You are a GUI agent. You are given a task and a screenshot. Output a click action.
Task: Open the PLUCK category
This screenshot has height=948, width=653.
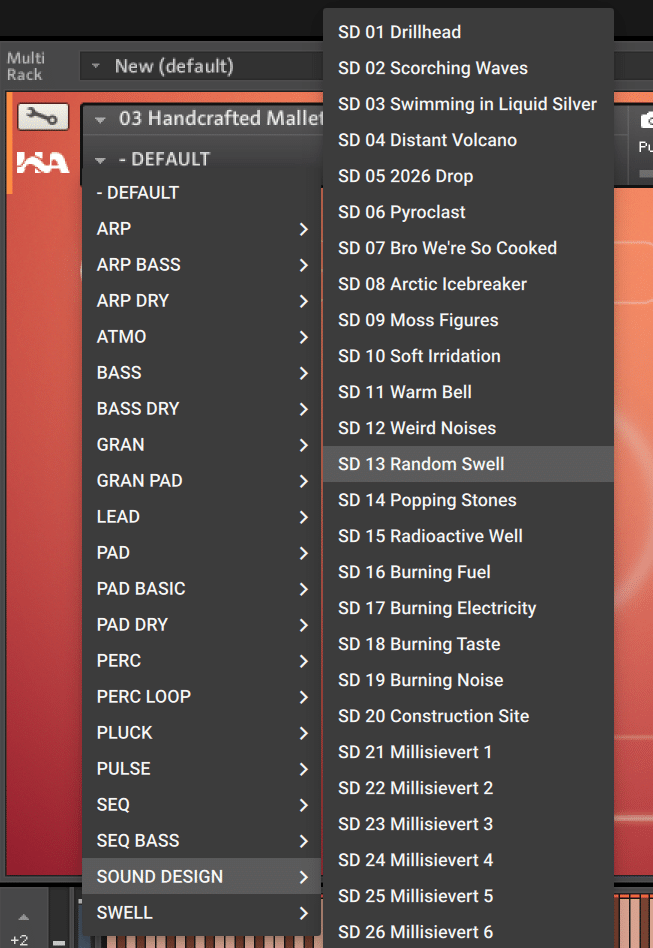point(201,733)
